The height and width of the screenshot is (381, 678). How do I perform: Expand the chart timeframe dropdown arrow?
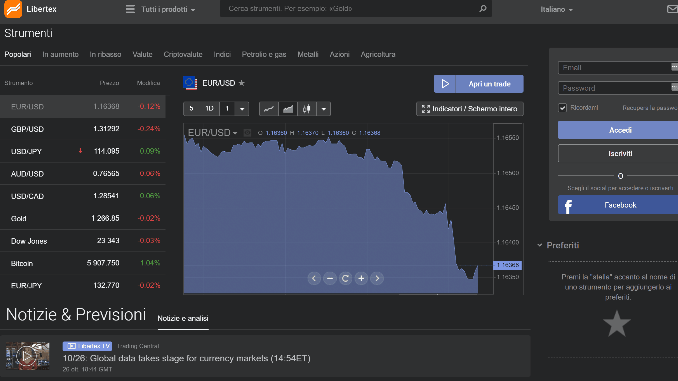(x=242, y=109)
